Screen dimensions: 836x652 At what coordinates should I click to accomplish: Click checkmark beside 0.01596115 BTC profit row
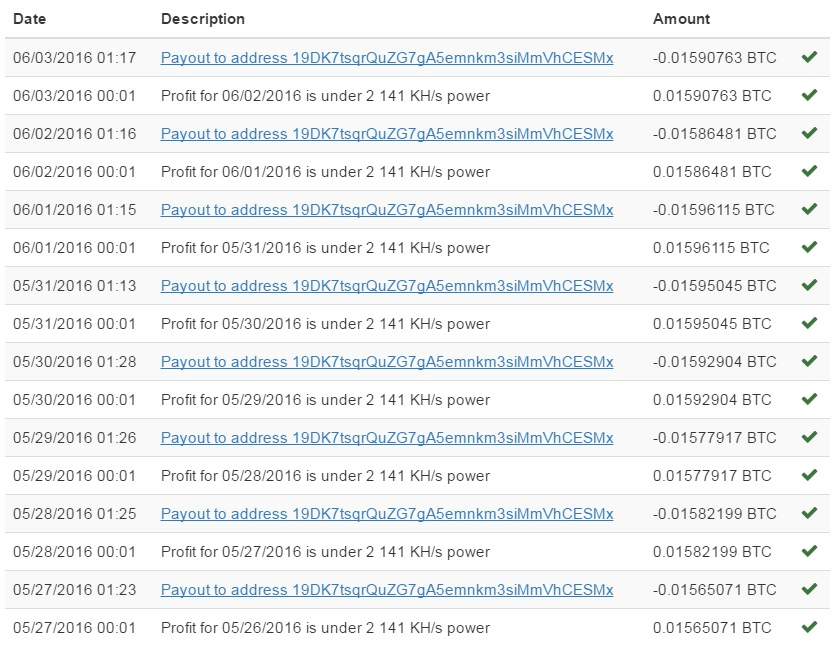(x=809, y=247)
